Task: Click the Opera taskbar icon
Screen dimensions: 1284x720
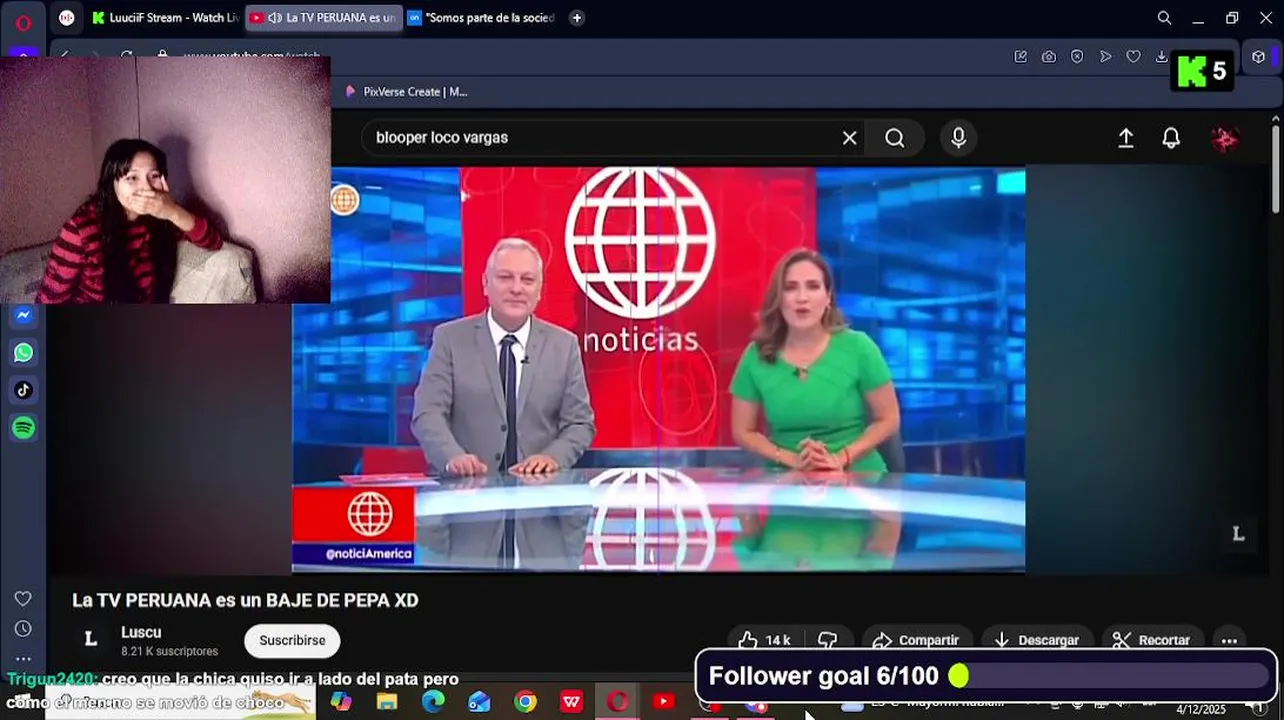Action: [618, 702]
